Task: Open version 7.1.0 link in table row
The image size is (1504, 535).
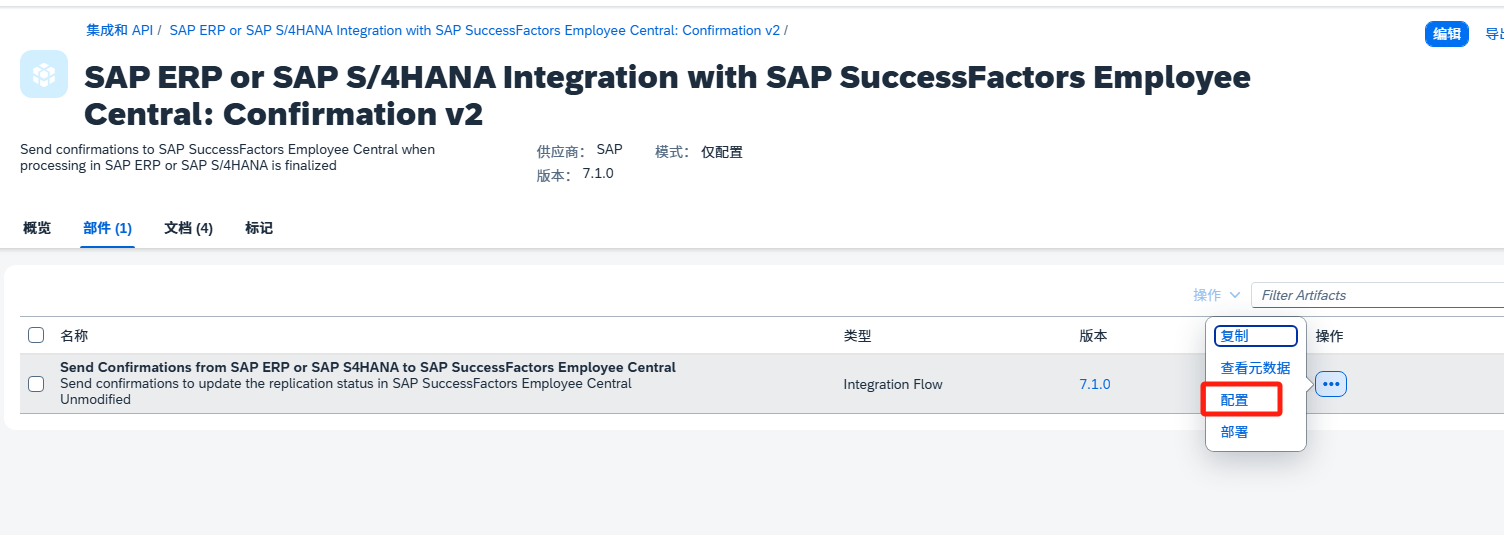Action: [1095, 384]
